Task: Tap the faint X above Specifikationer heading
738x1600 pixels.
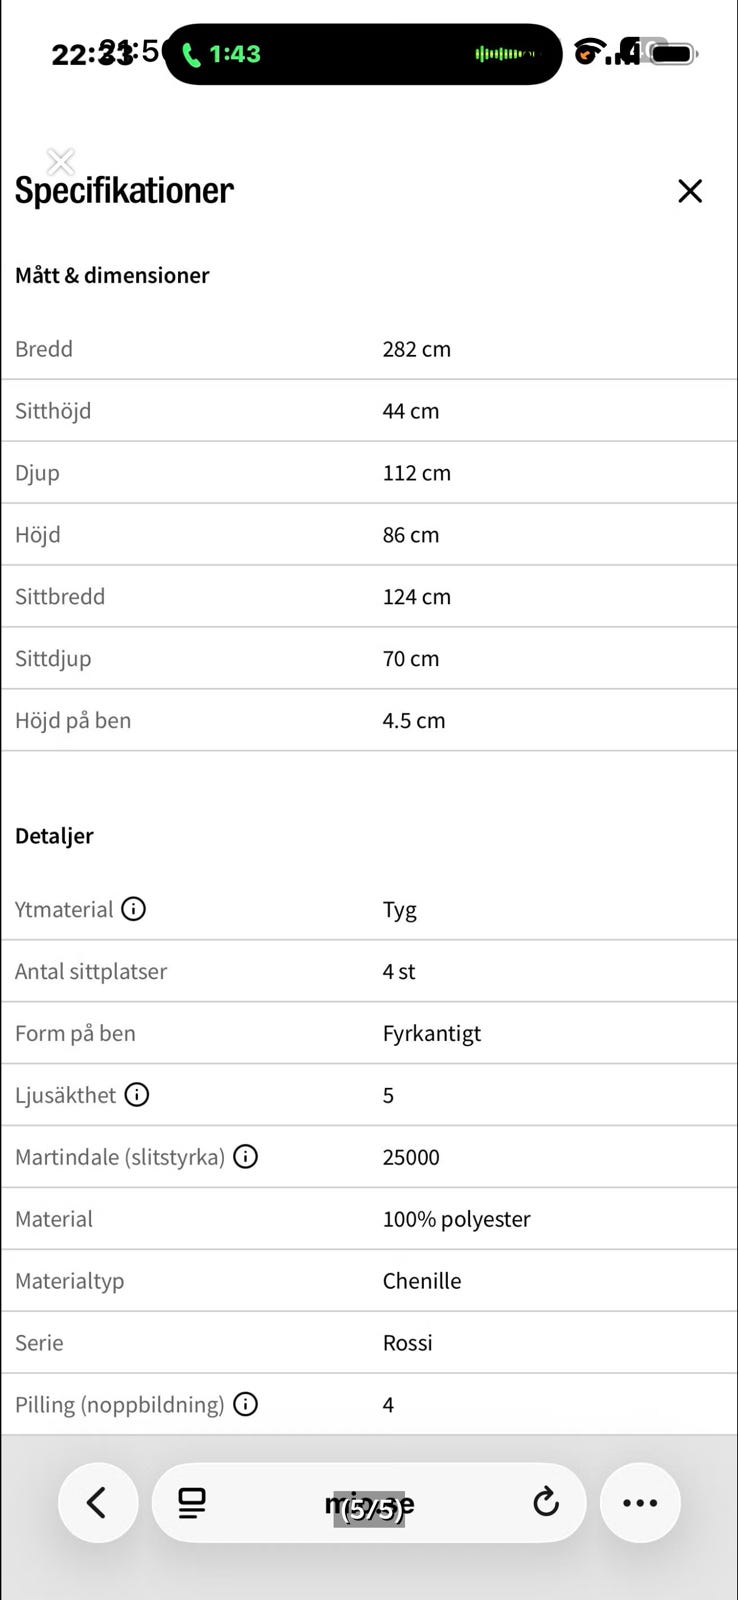Action: 61,162
